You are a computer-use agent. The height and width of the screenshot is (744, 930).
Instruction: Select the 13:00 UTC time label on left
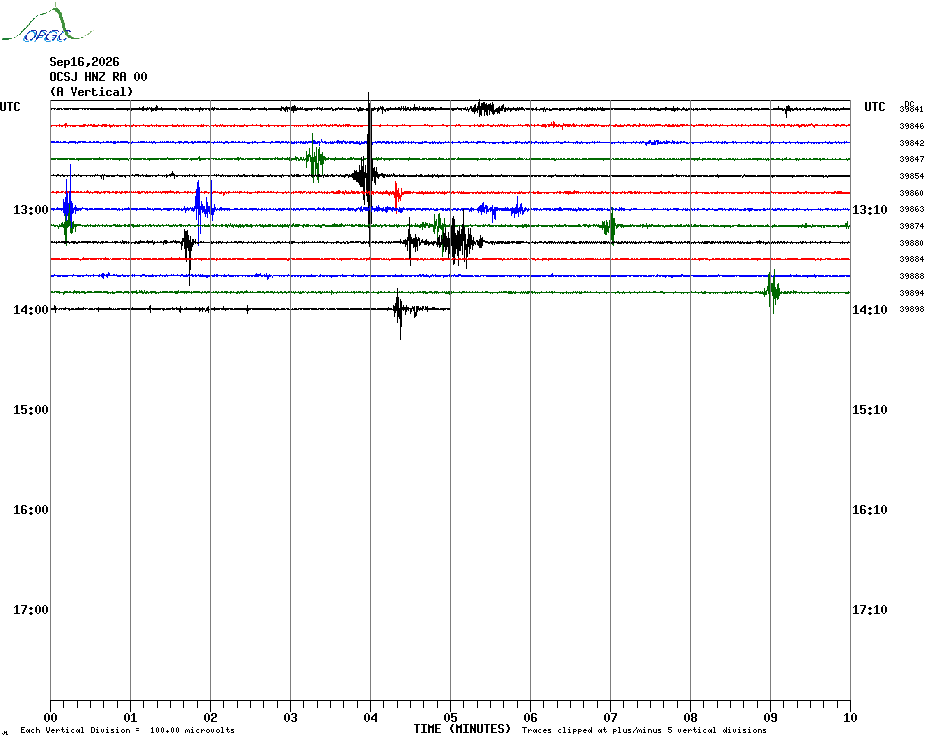click(x=31, y=209)
